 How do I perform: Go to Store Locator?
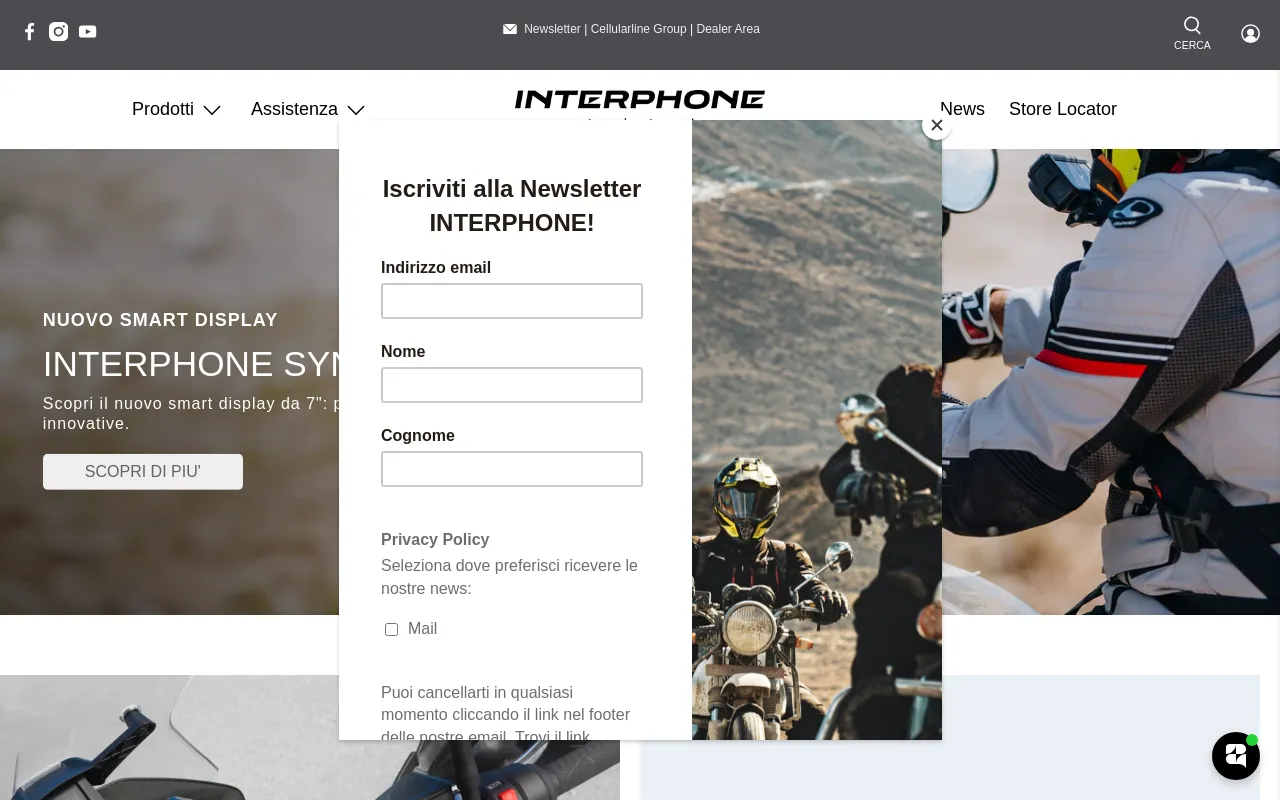point(1063,109)
